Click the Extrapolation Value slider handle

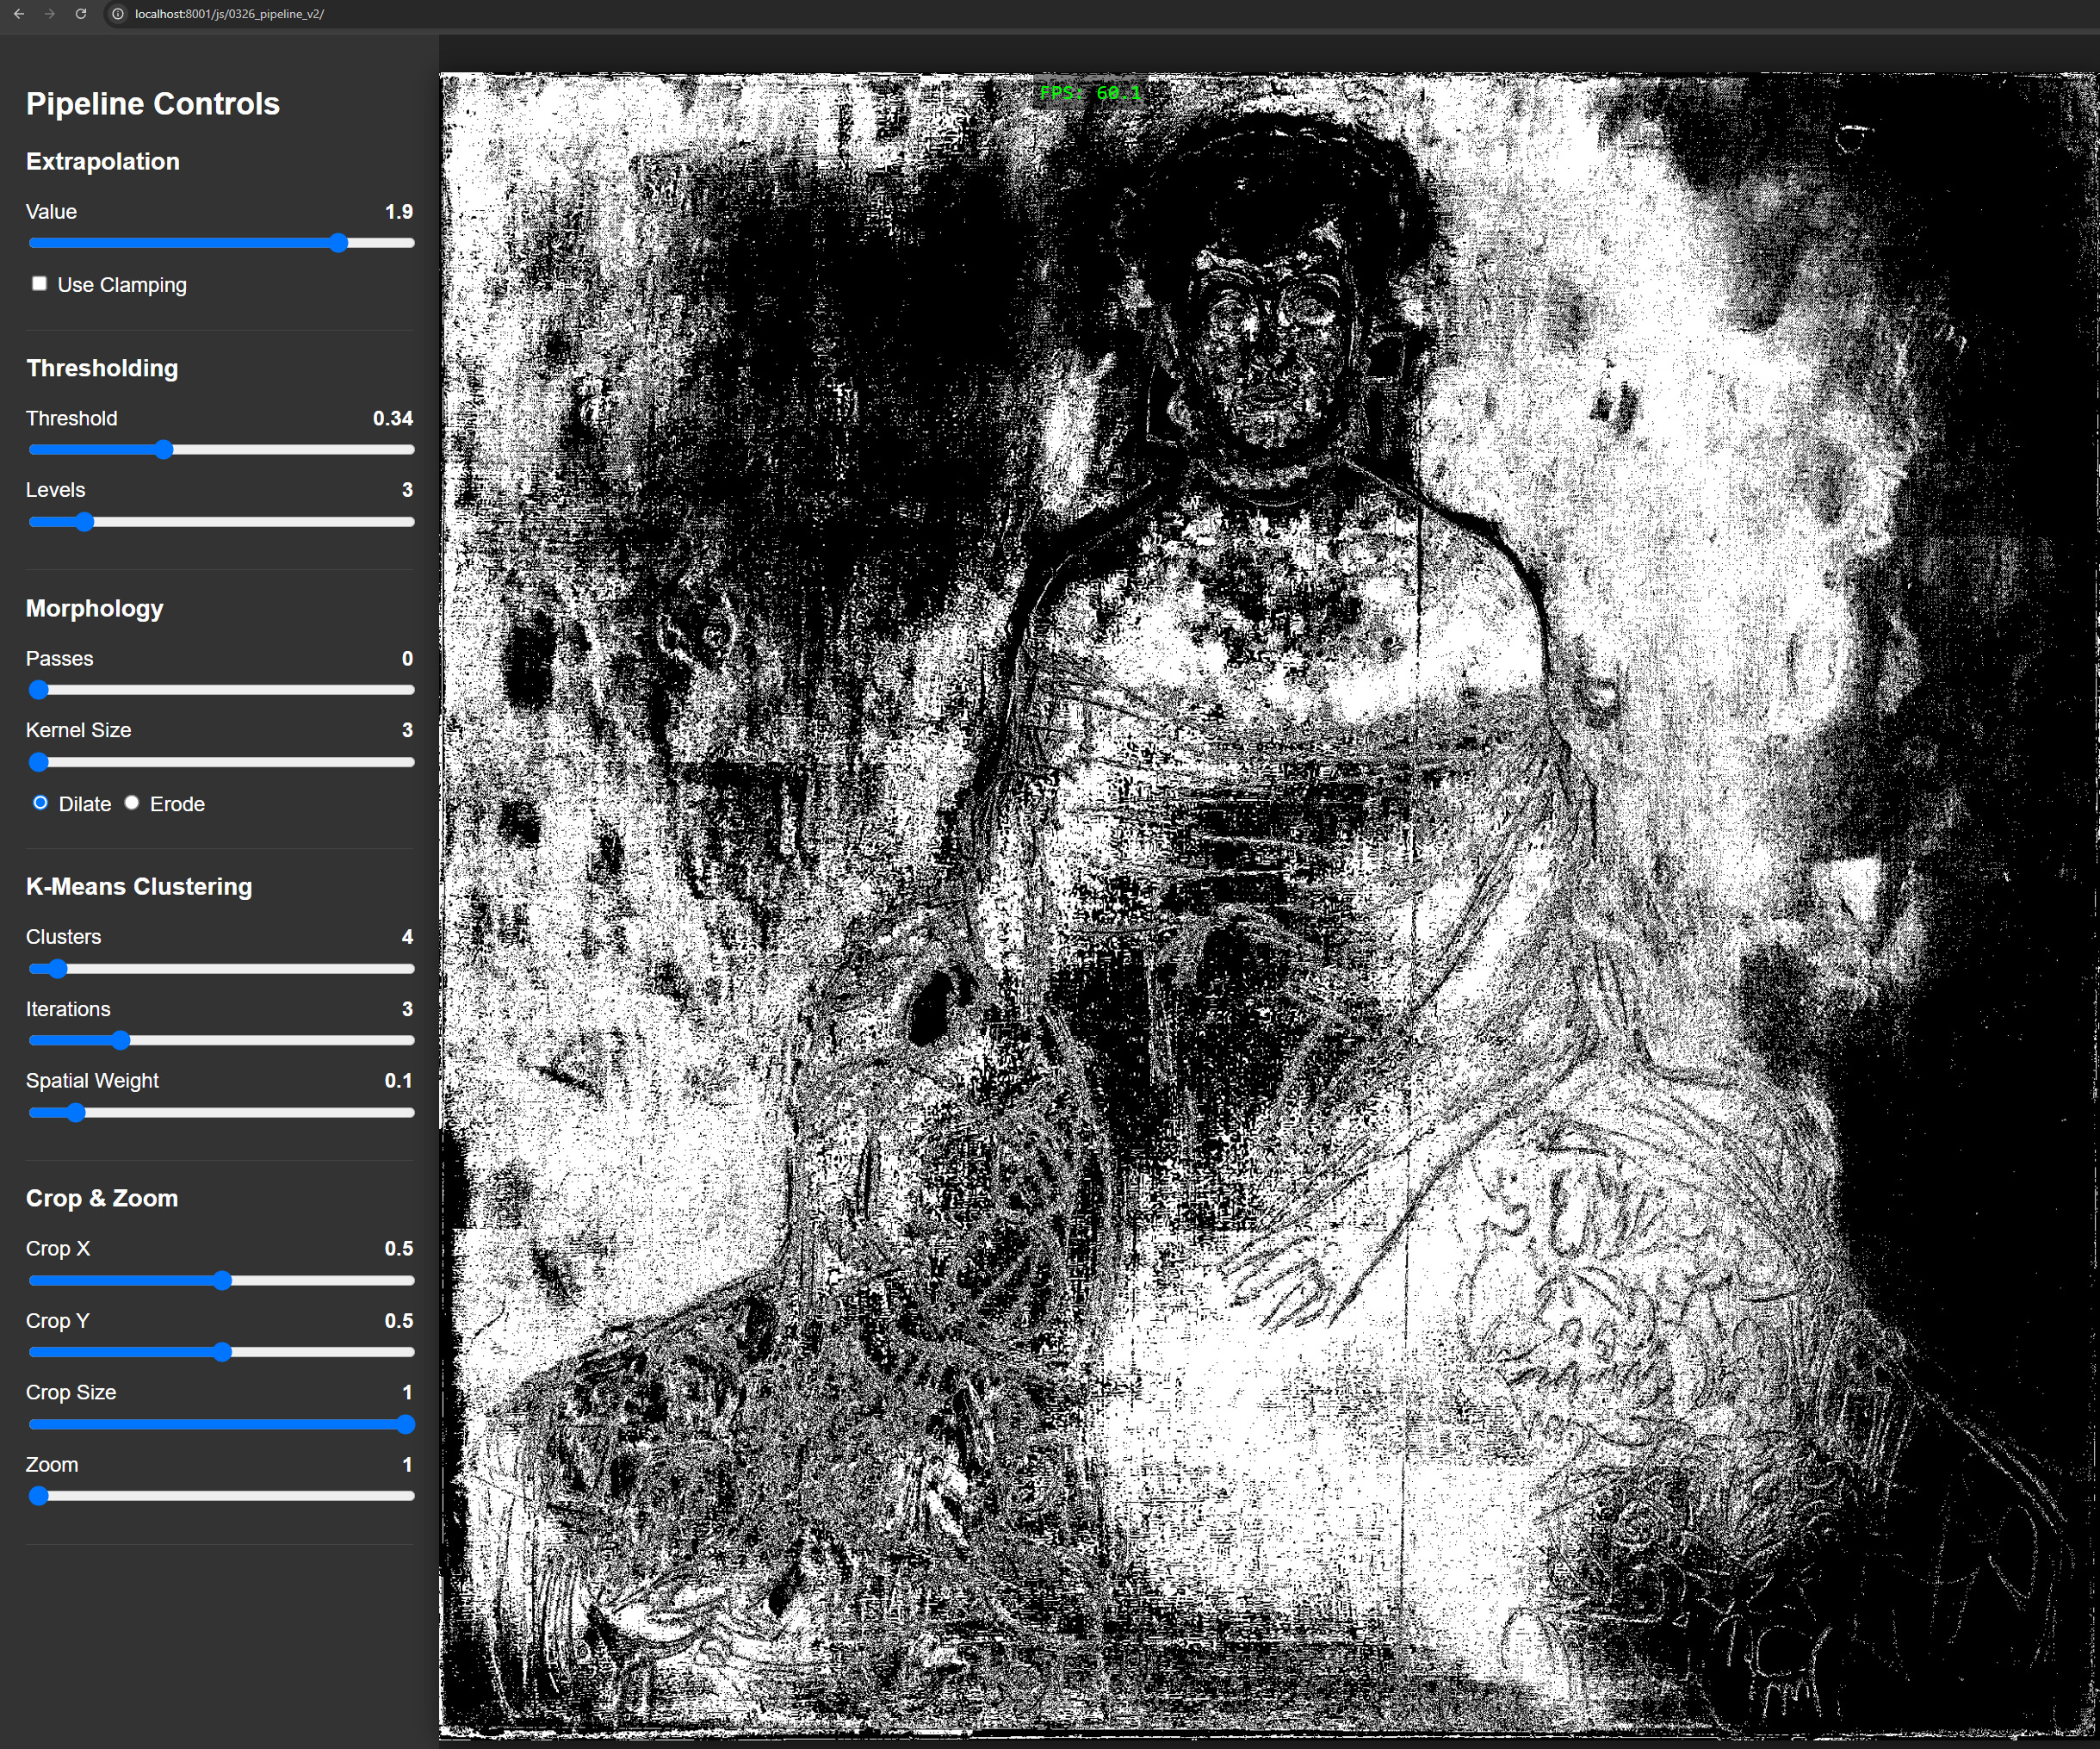point(339,243)
